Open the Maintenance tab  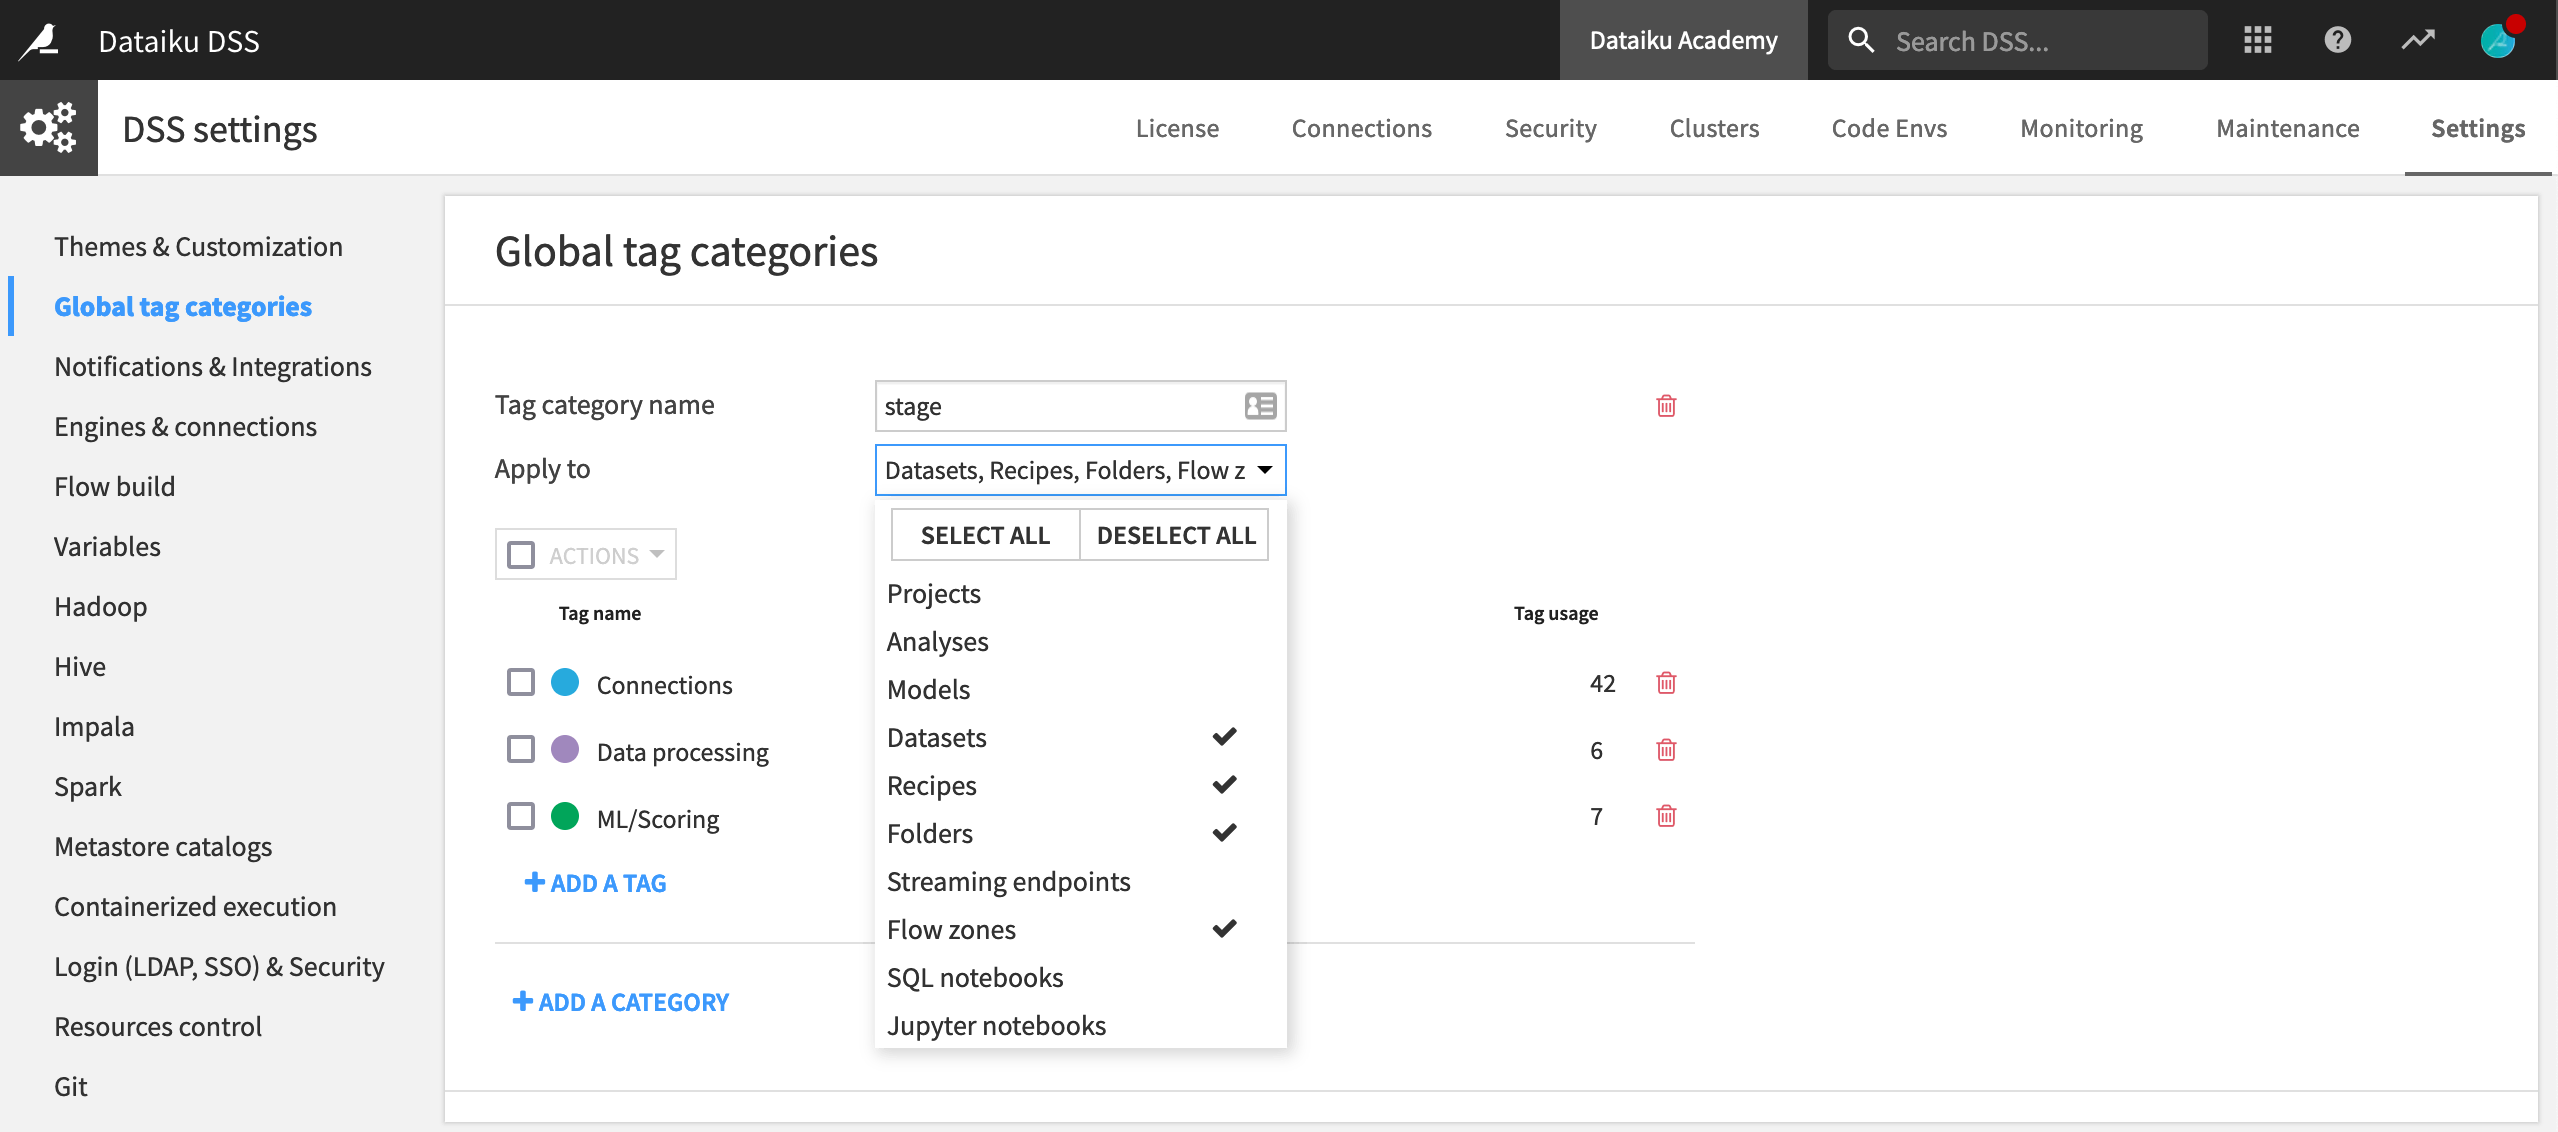tap(2287, 128)
